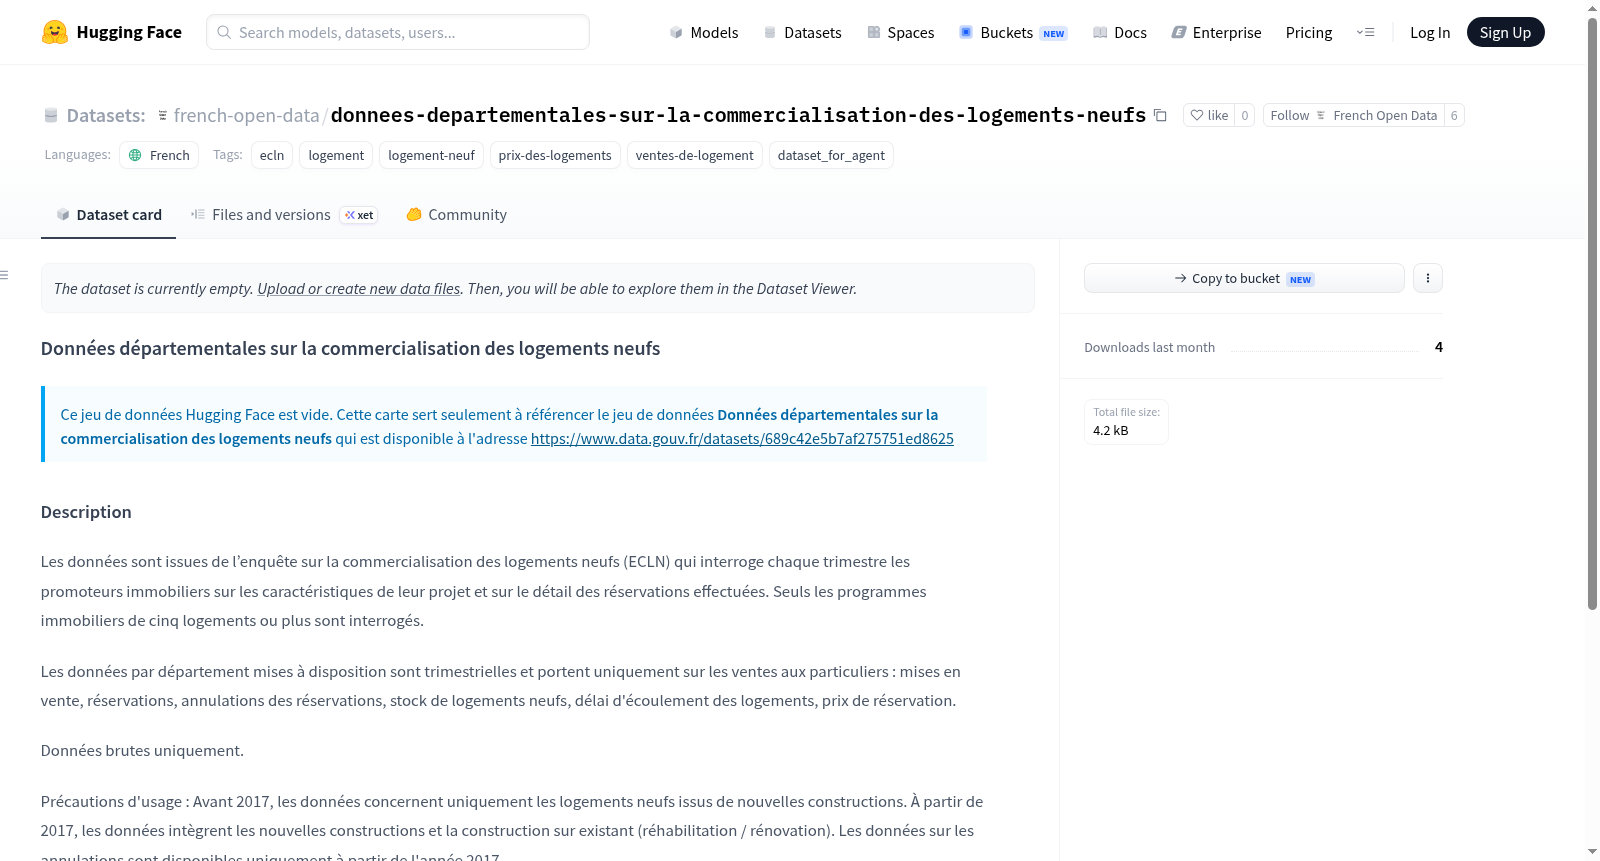1600x861 pixels.
Task: Click the Datasets breadcrumb icon
Action: tap(51, 116)
